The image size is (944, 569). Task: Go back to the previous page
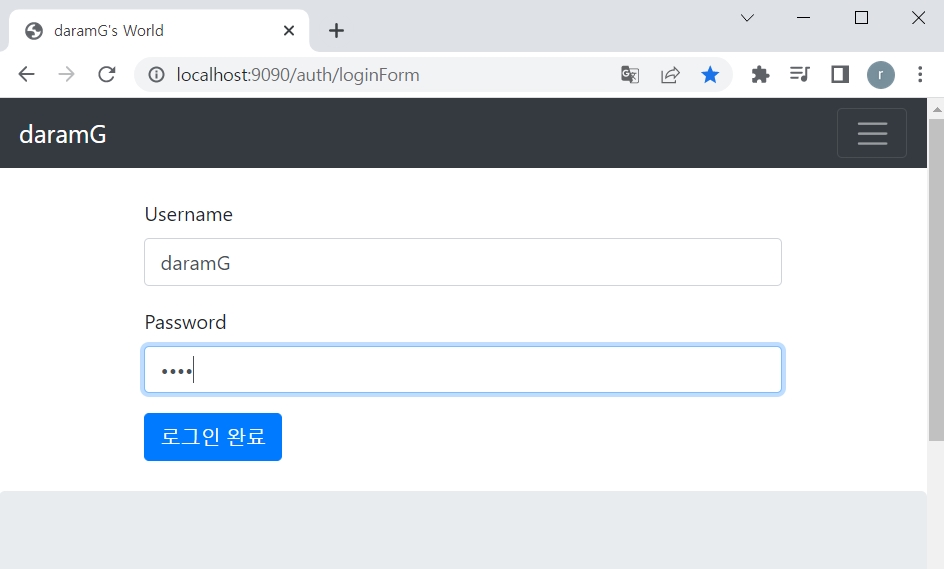26,75
